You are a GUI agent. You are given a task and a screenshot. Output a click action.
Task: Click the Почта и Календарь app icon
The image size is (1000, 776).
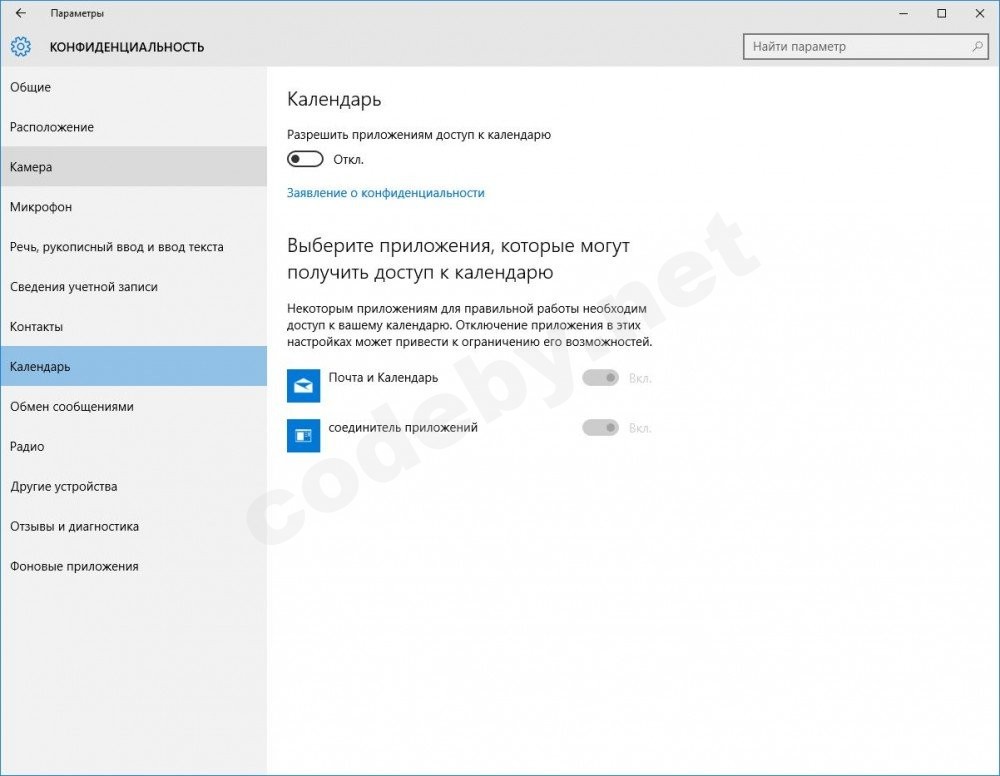point(303,385)
